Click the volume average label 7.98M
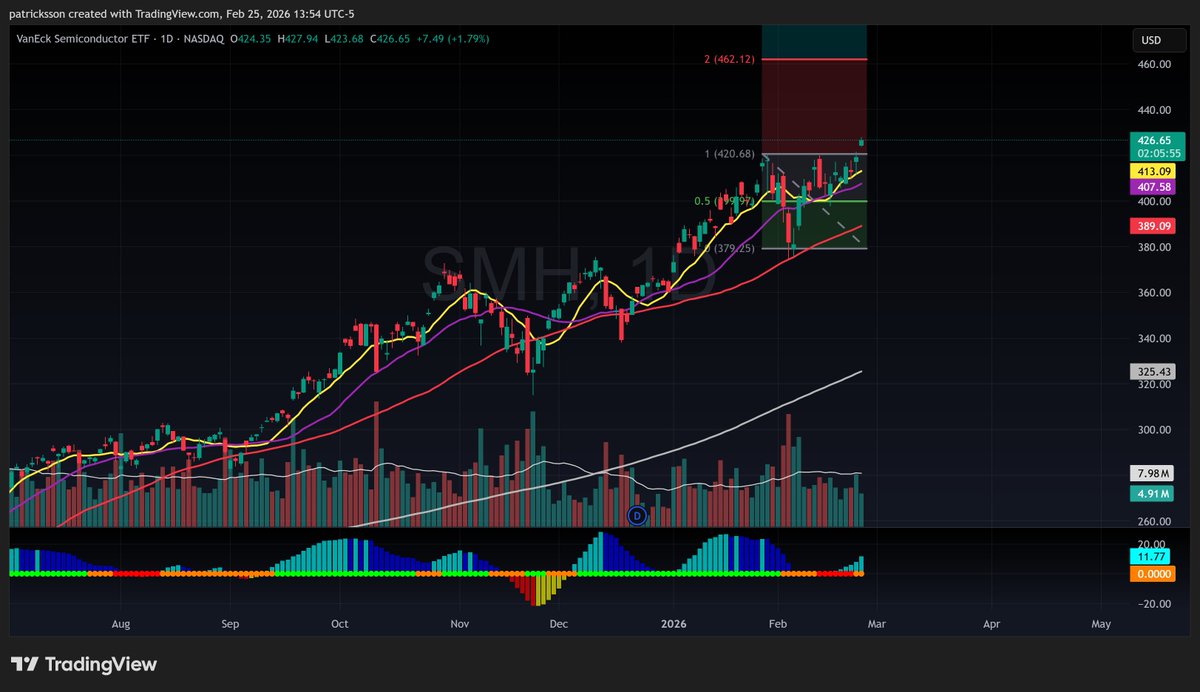The image size is (1200, 692). [x=1151, y=472]
